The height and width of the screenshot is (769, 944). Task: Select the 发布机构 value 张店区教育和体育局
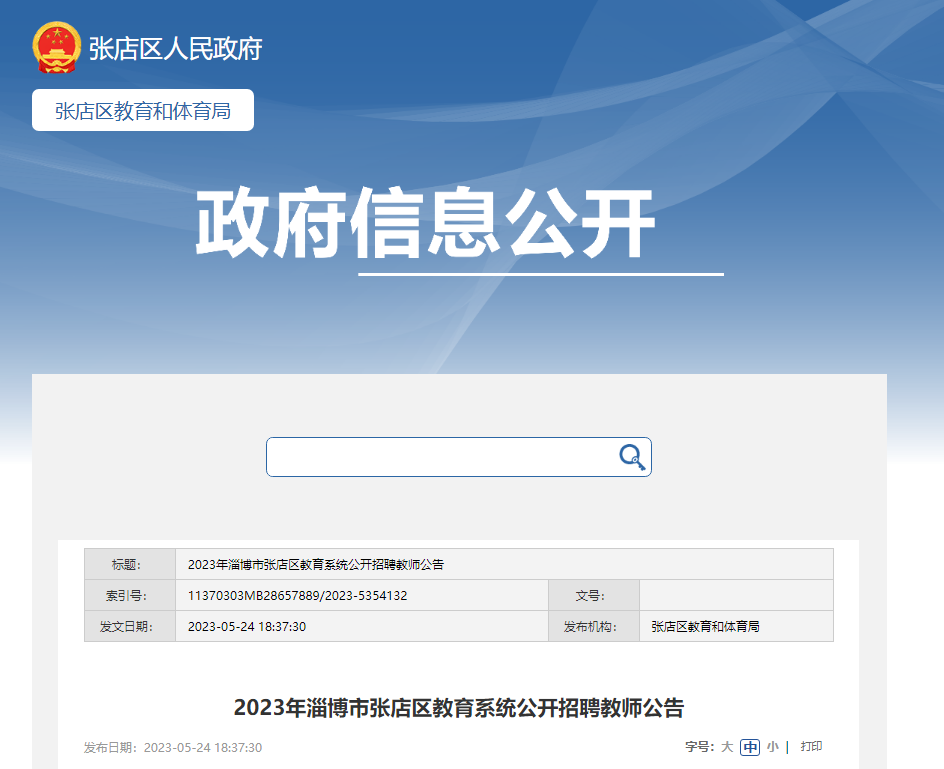(706, 626)
